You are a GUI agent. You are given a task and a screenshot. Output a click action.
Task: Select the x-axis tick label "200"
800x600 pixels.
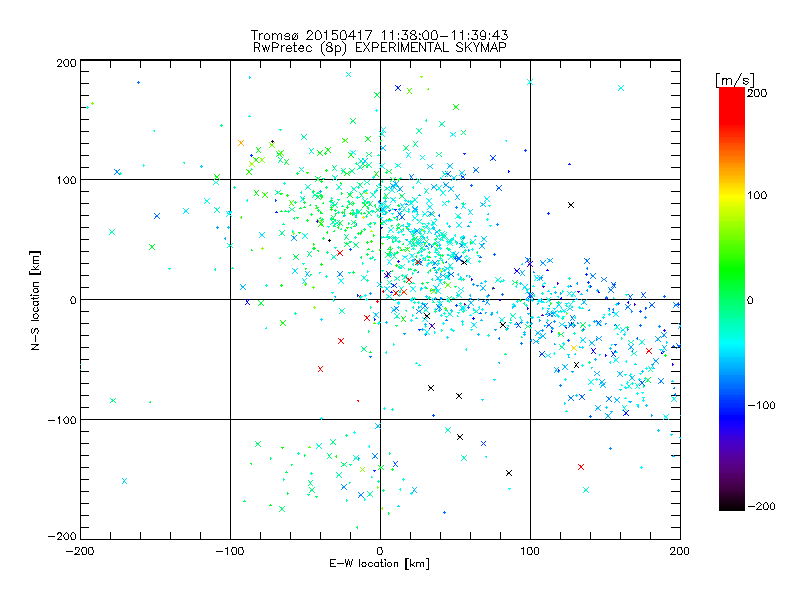coord(680,551)
